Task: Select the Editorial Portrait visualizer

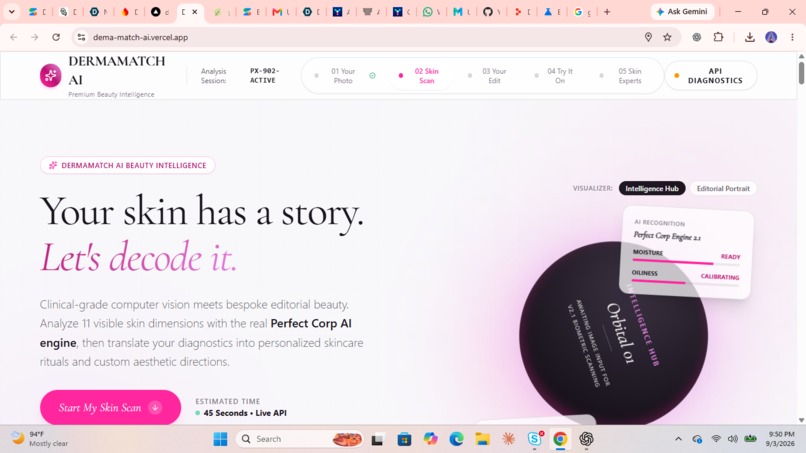Action: coord(723,188)
